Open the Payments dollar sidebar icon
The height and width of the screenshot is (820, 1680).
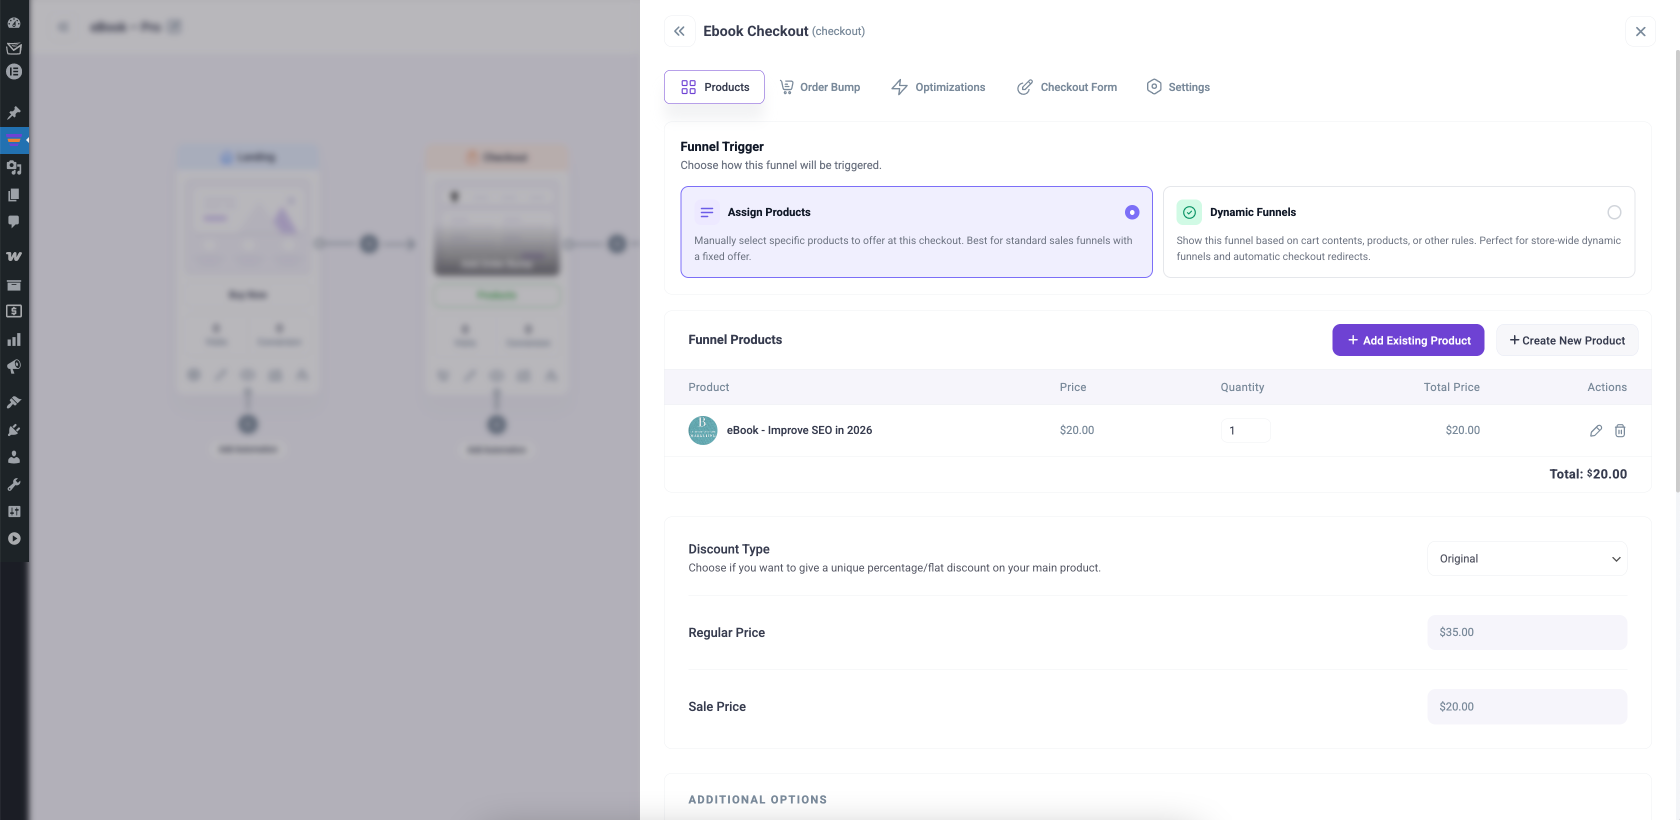point(14,312)
